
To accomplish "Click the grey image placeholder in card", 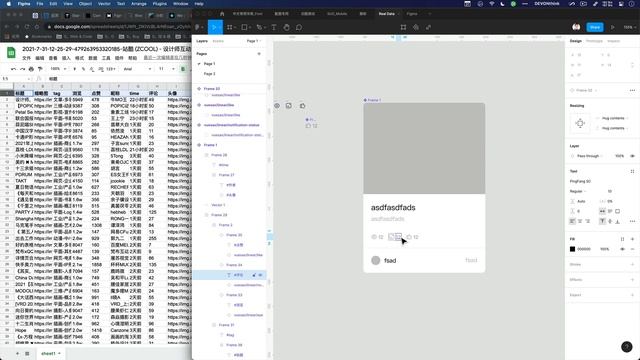I will (424, 149).
